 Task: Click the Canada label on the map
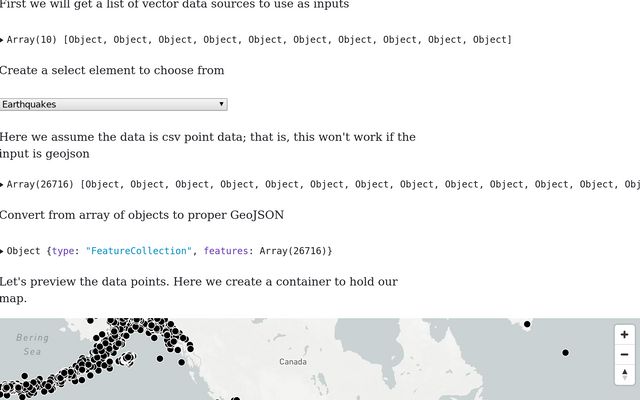(x=293, y=361)
